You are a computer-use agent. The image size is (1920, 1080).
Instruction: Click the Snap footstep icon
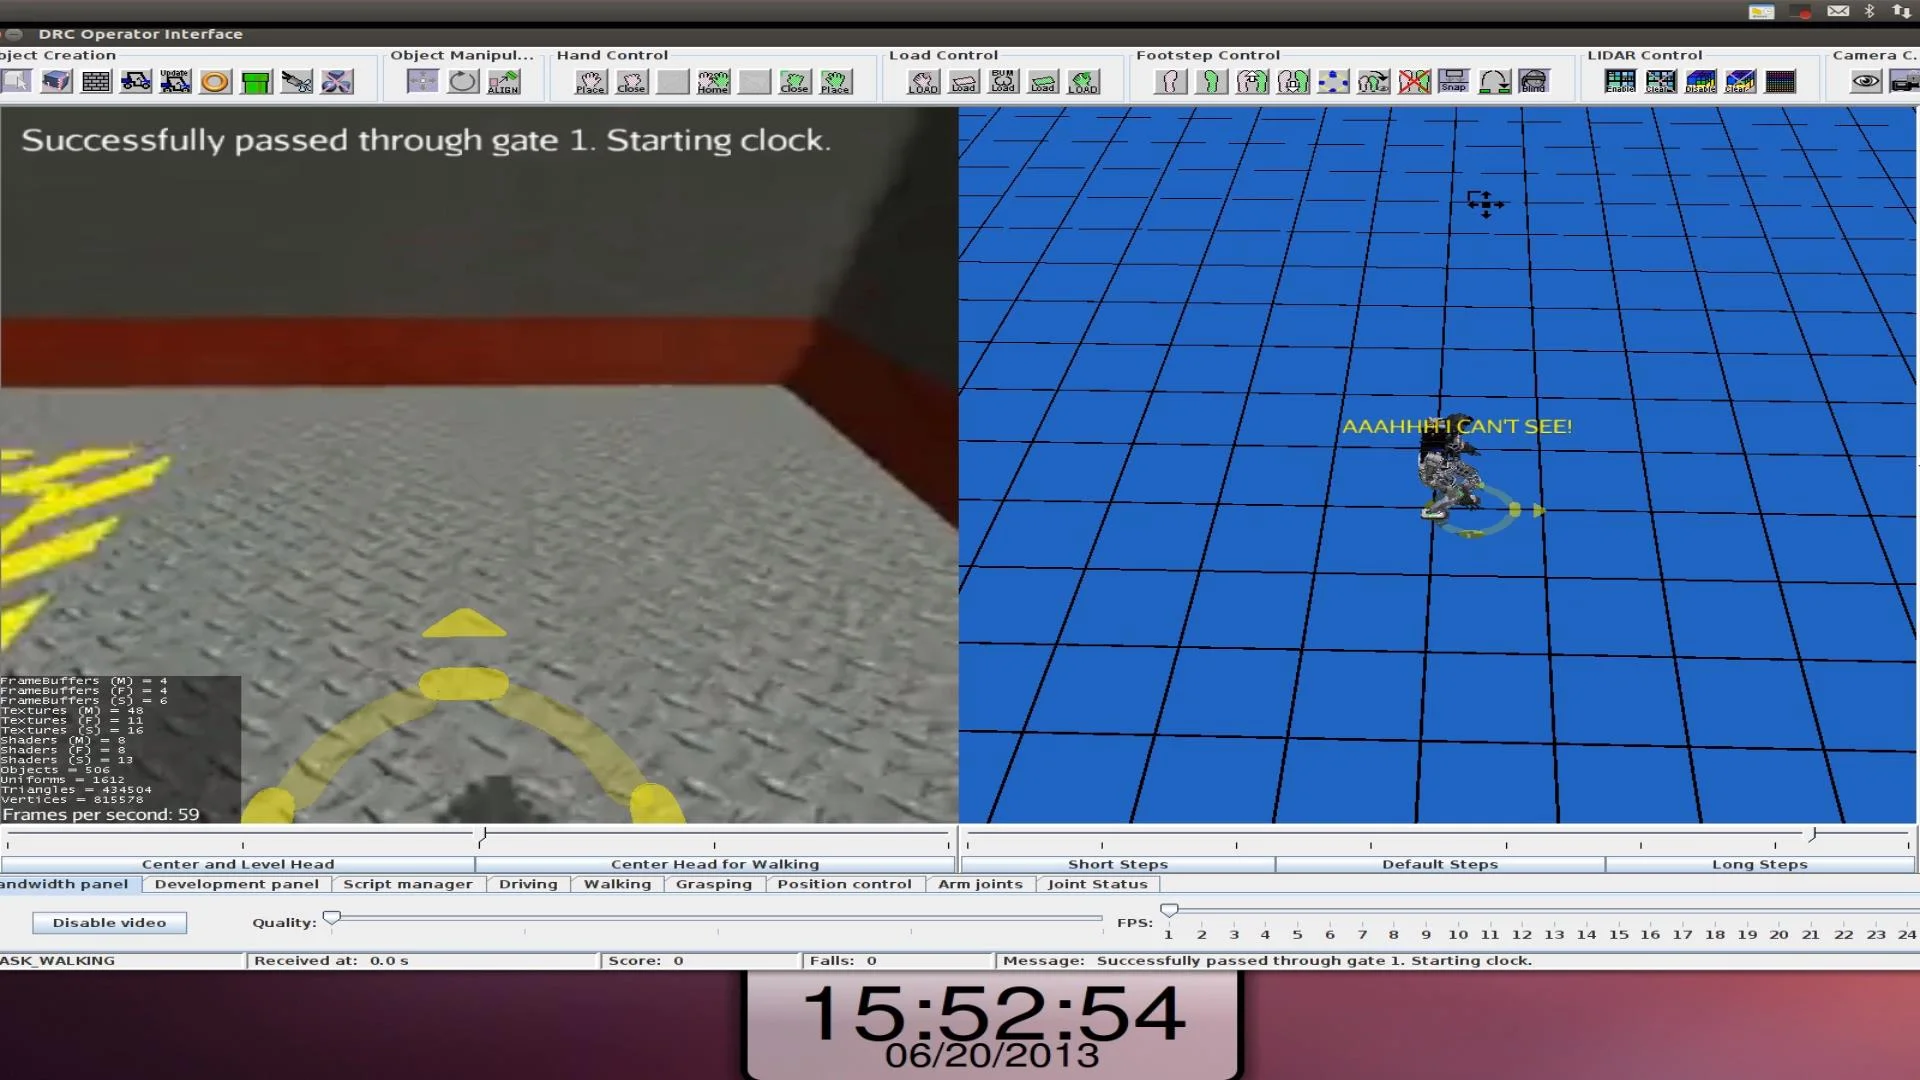click(x=1454, y=82)
